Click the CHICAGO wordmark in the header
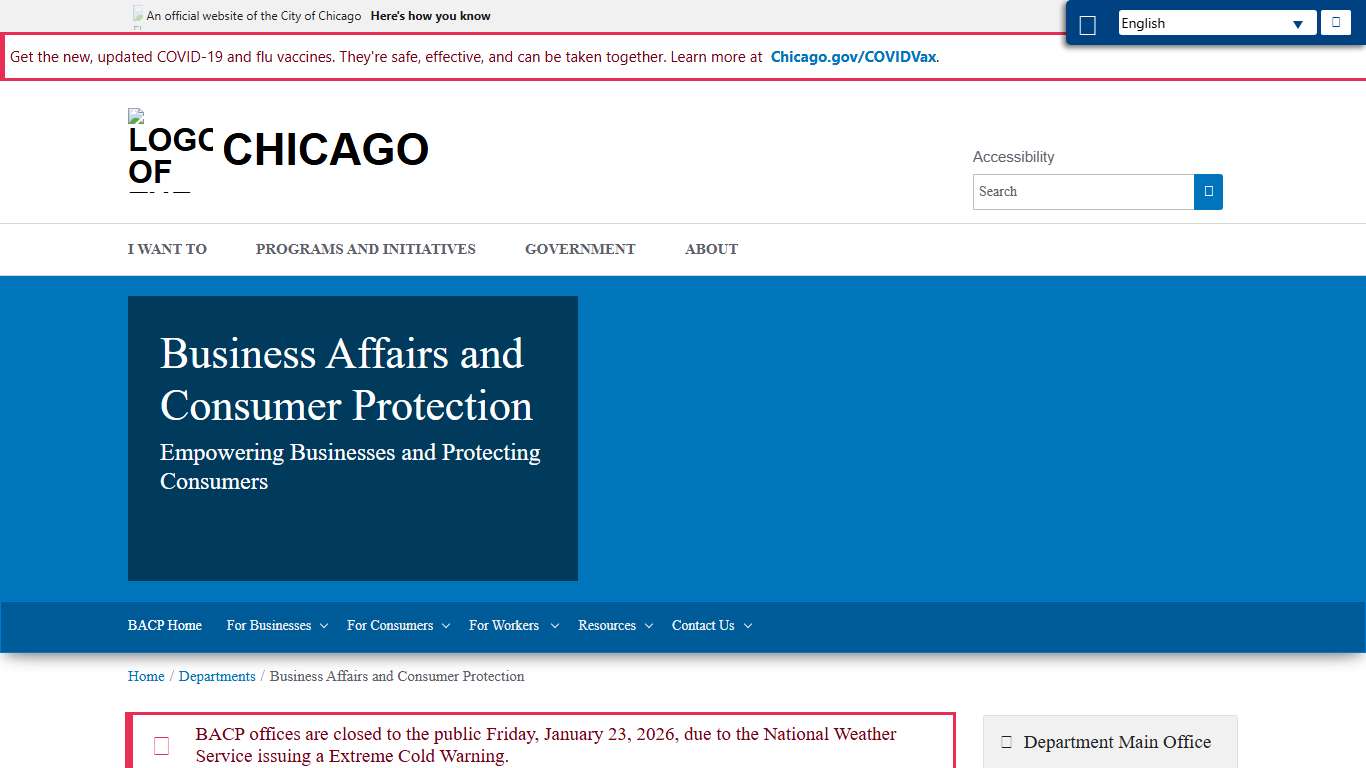The height and width of the screenshot is (768, 1366). click(325, 150)
